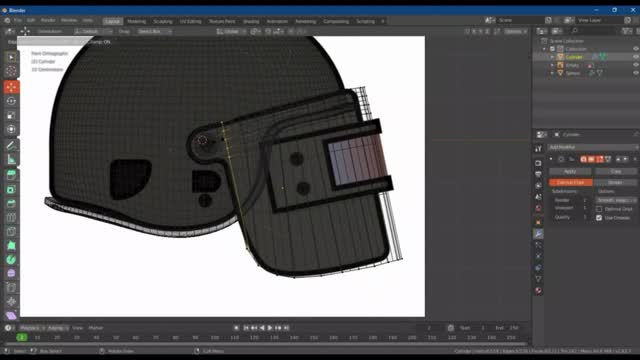Click the Play animation button
This screenshot has width=640, height=360.
[270, 328]
